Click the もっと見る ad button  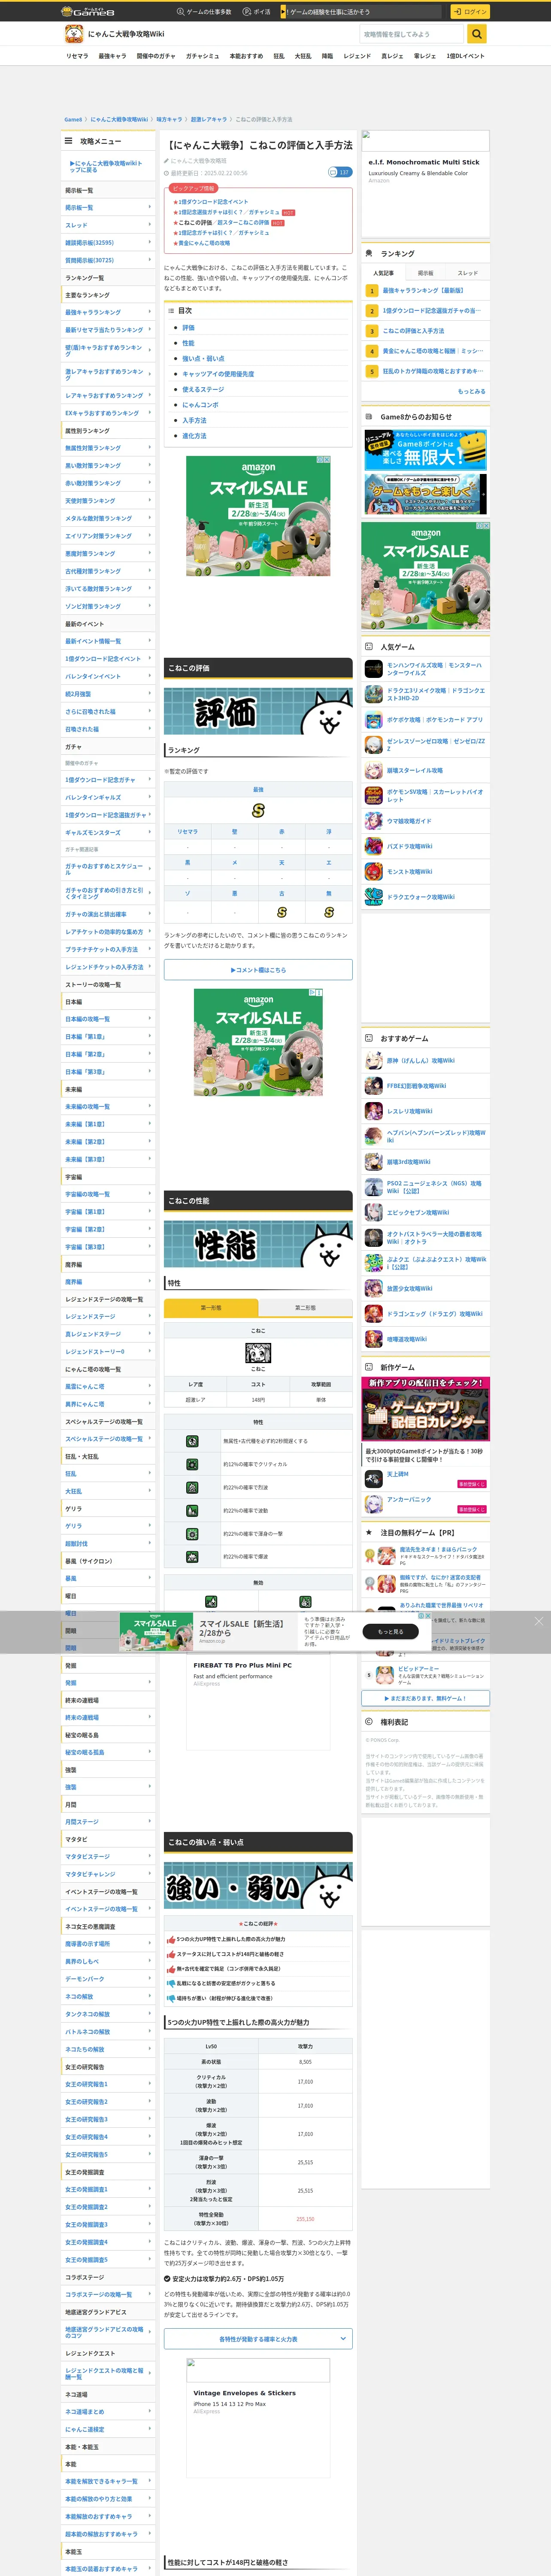coord(391,1631)
